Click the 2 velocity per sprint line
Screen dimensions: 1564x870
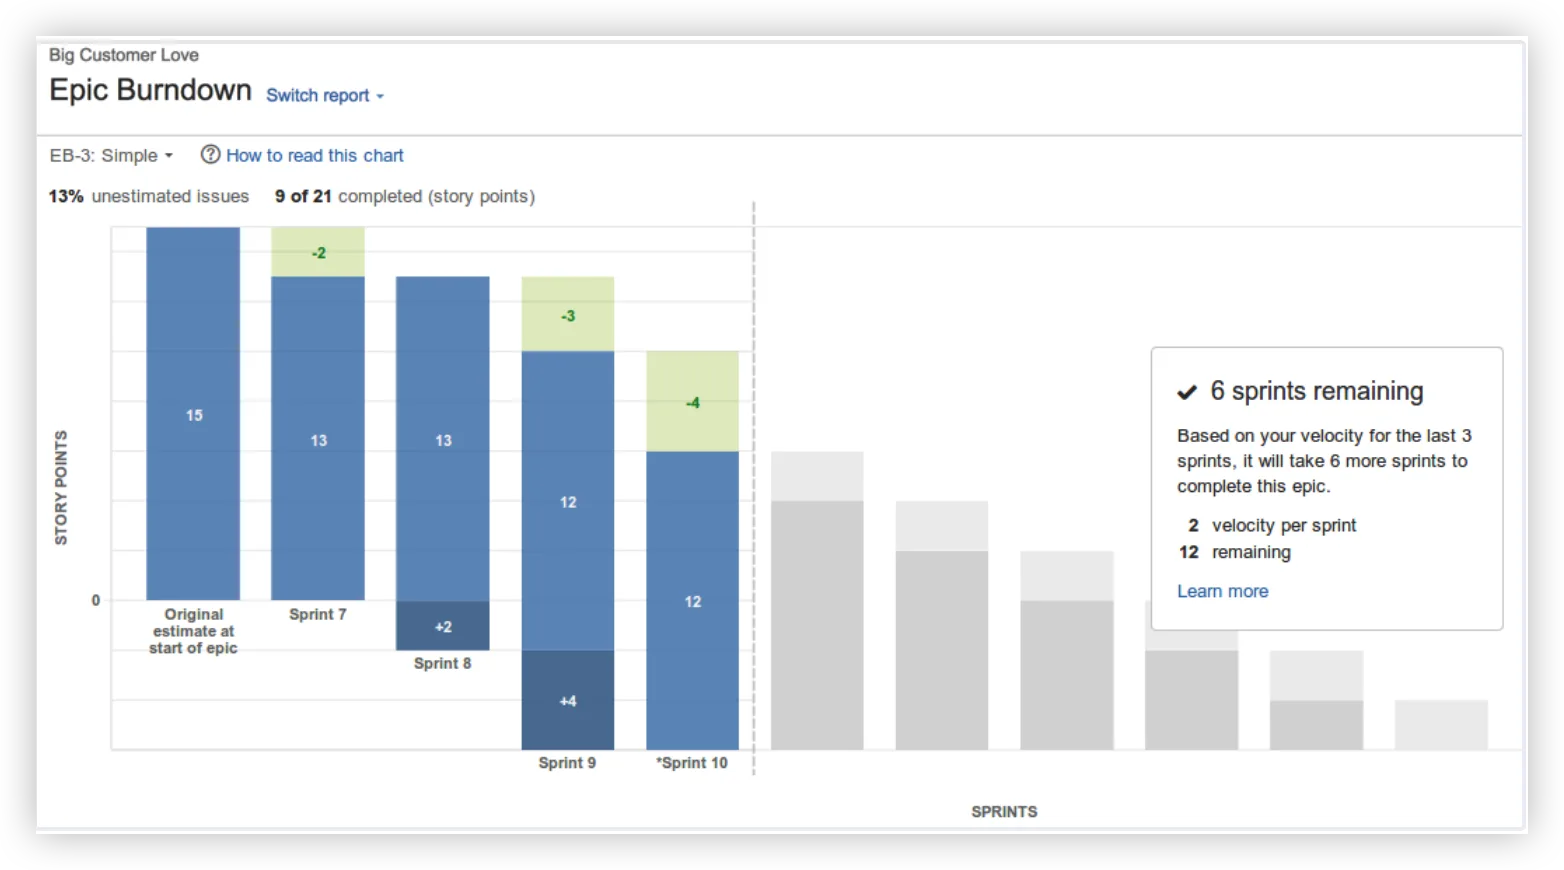[x=1272, y=525]
